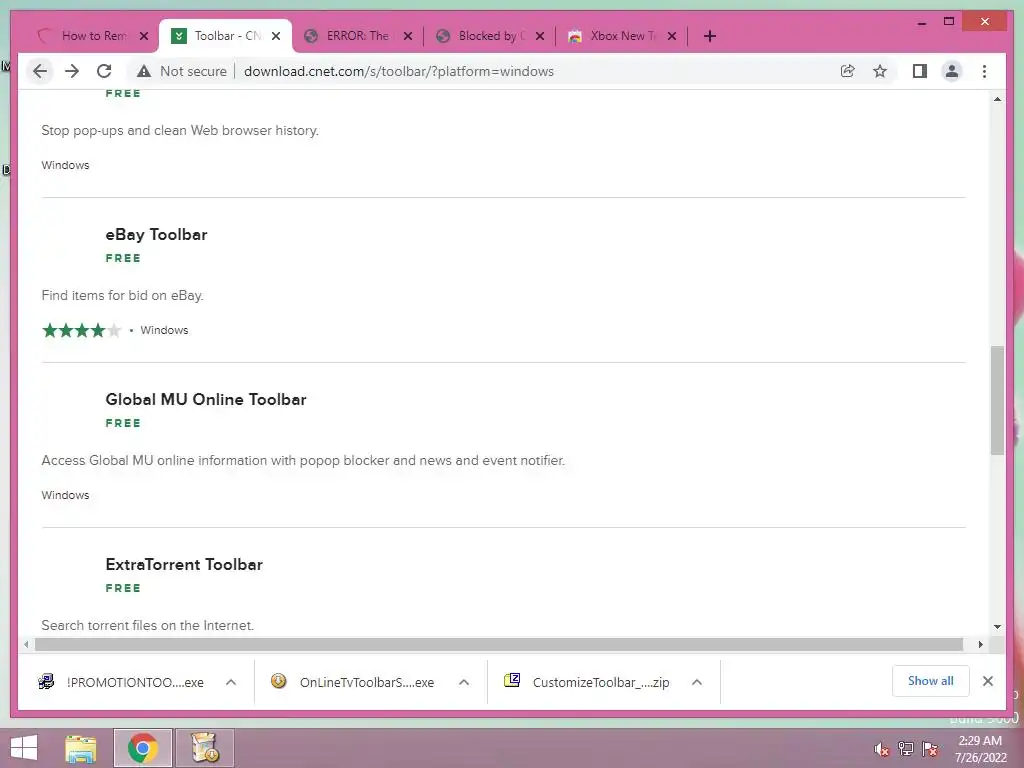This screenshot has height=768, width=1024.
Task: Click the horizontal scrollbar left arrow
Action: tap(26, 645)
